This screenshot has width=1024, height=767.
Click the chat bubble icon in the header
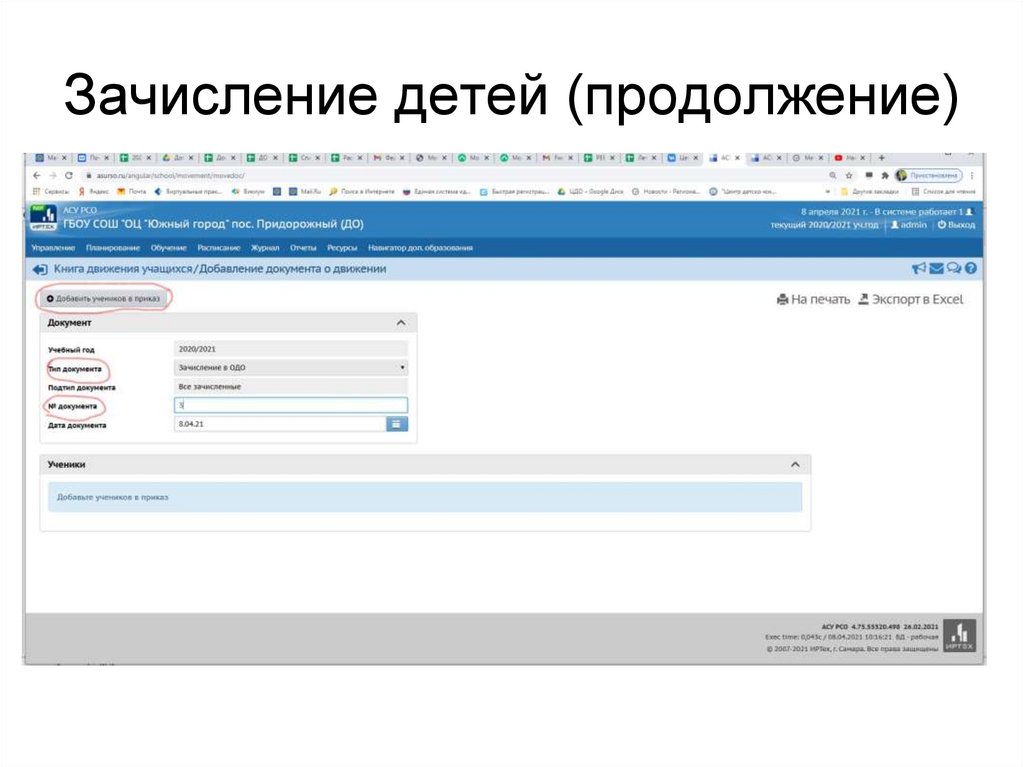pyautogui.click(x=953, y=268)
